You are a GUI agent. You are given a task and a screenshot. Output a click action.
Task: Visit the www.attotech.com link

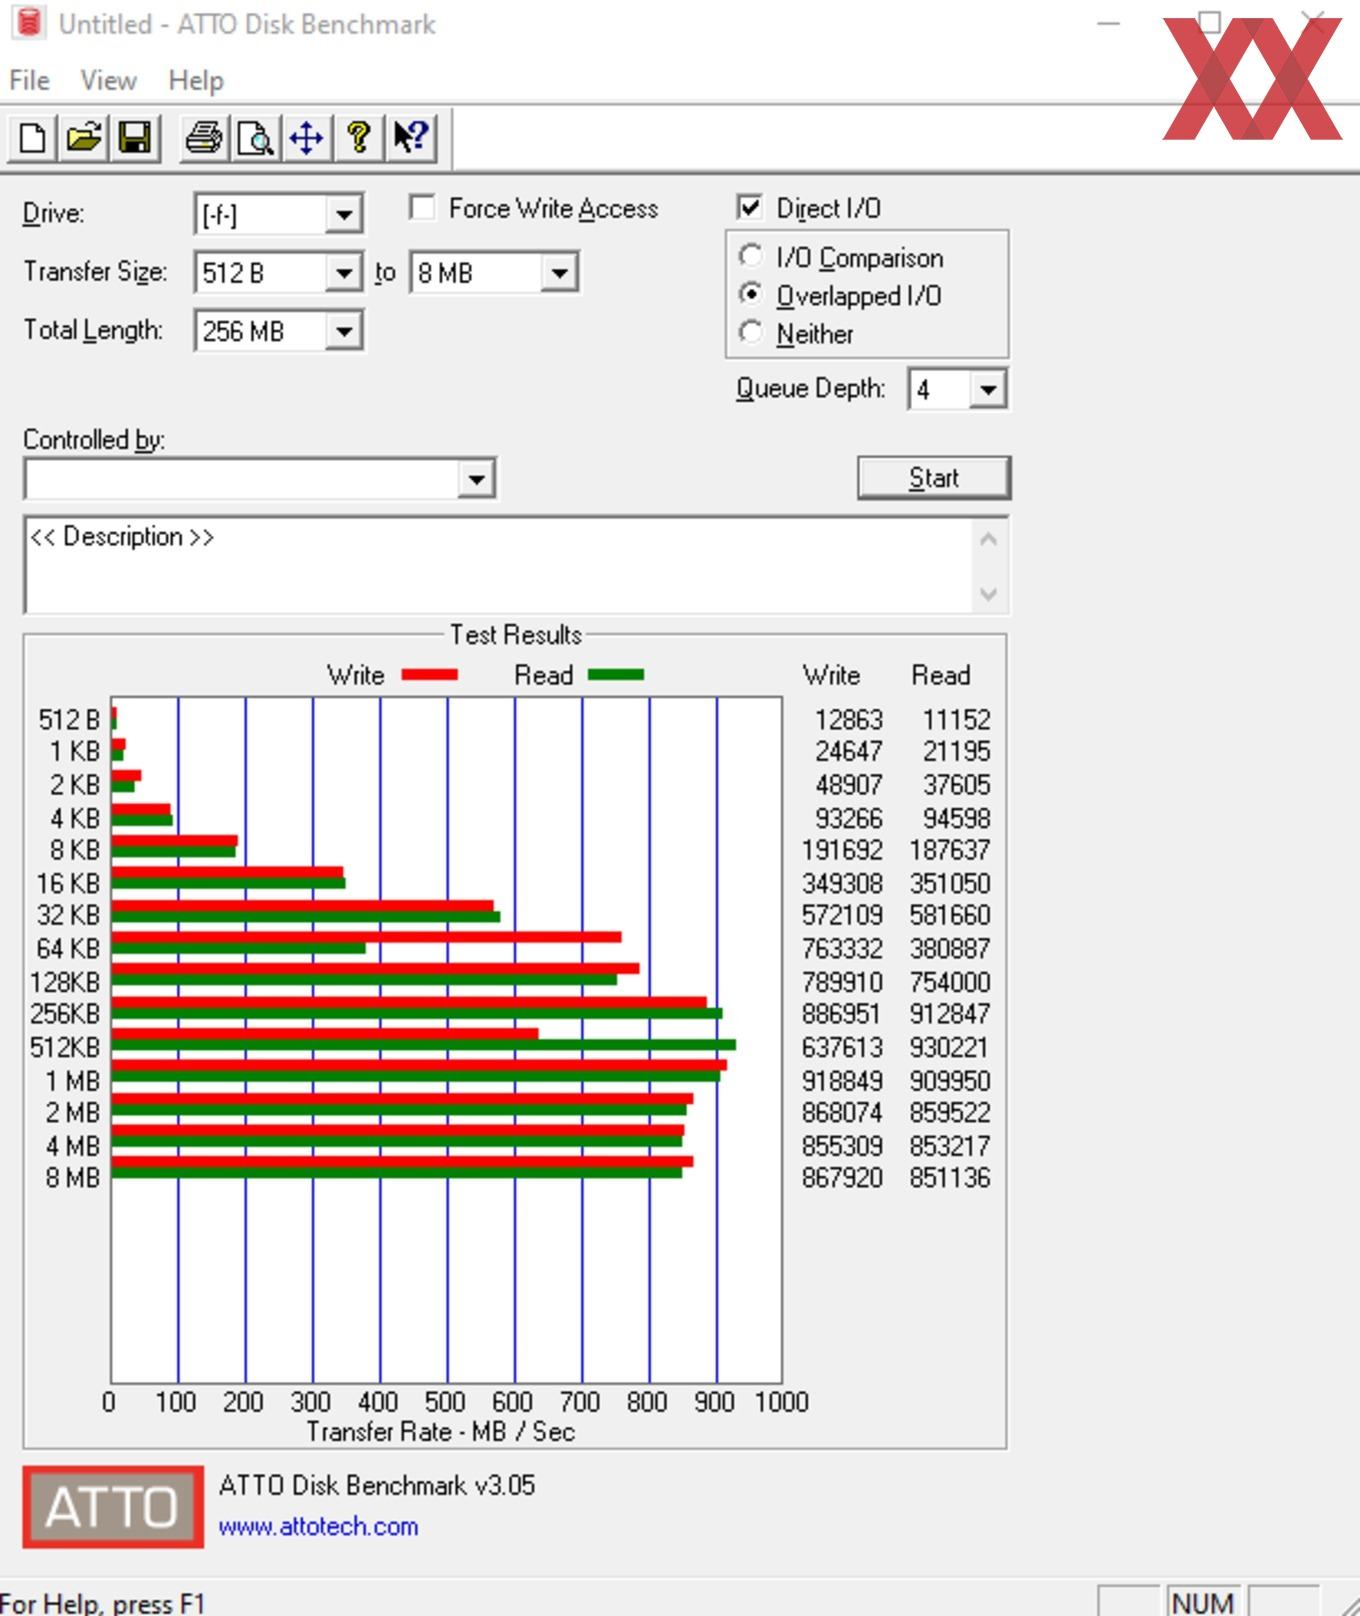[318, 1527]
